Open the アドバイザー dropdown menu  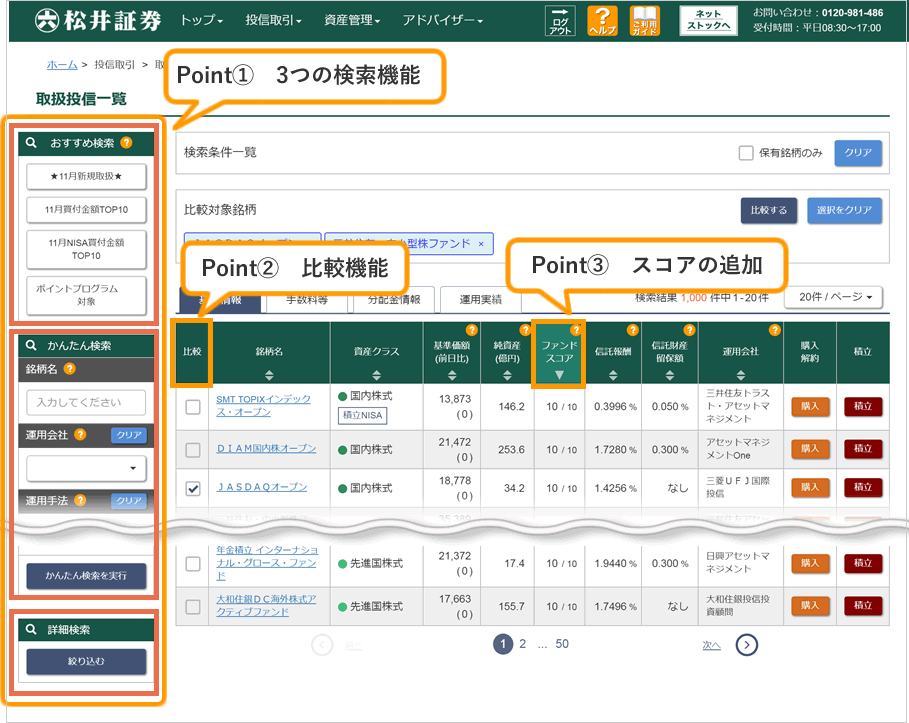(443, 20)
